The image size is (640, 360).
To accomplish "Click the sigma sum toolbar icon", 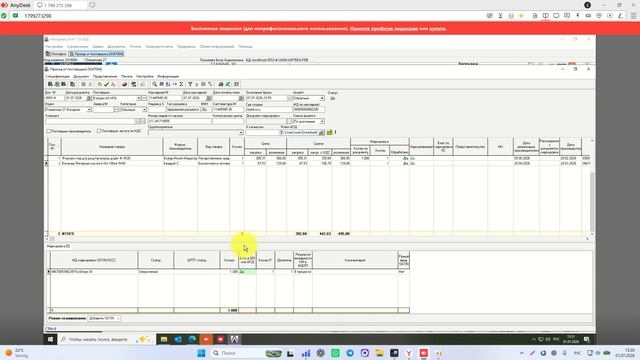I will [181, 84].
